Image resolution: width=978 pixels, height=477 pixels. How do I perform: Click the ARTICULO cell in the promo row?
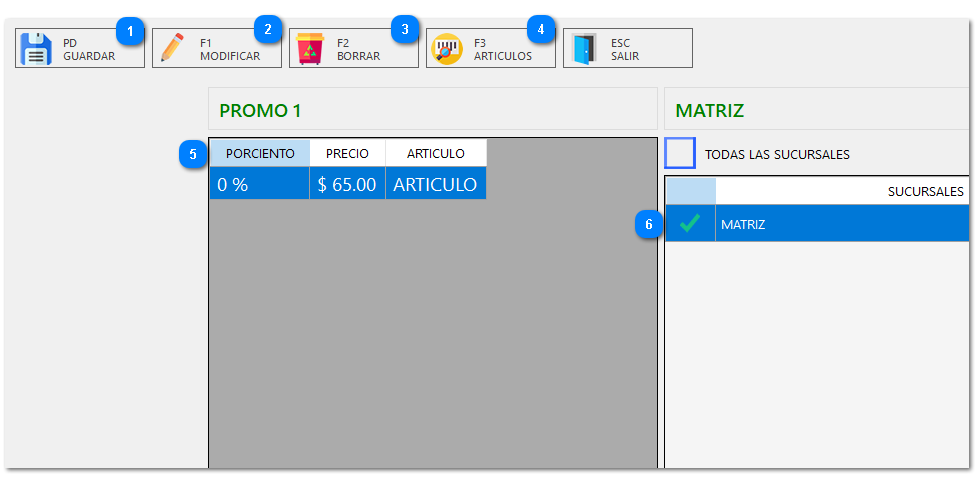[436, 183]
